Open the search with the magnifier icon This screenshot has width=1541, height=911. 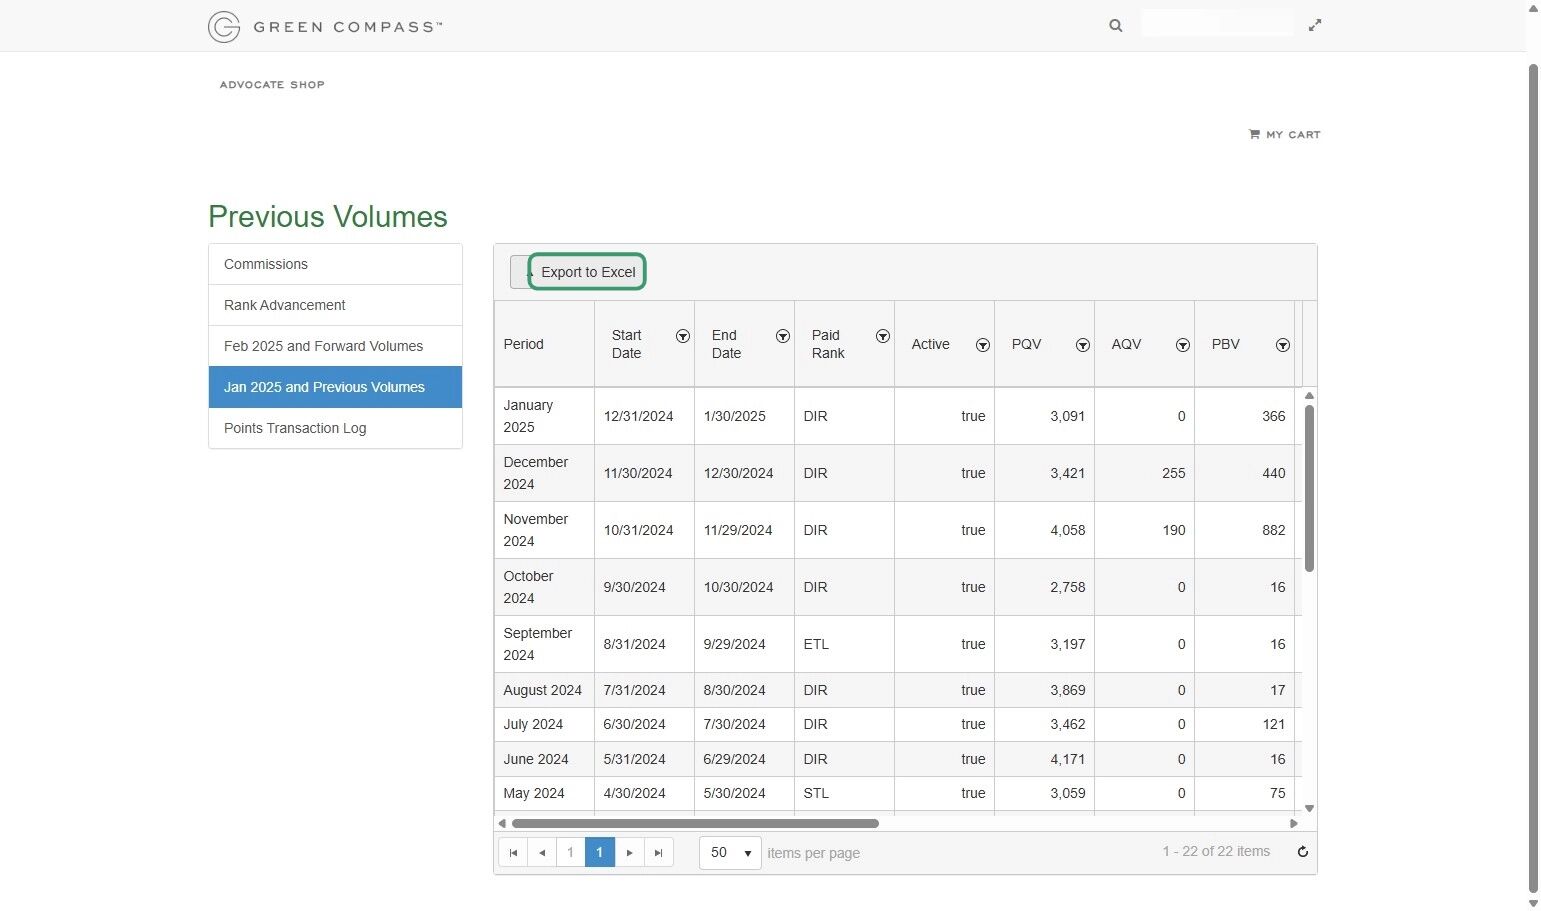pyautogui.click(x=1115, y=25)
